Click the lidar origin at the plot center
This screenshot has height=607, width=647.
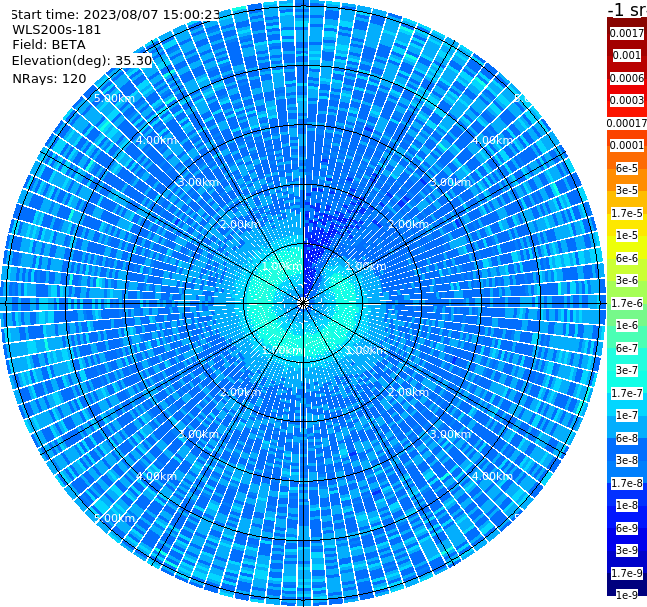coord(303,303)
